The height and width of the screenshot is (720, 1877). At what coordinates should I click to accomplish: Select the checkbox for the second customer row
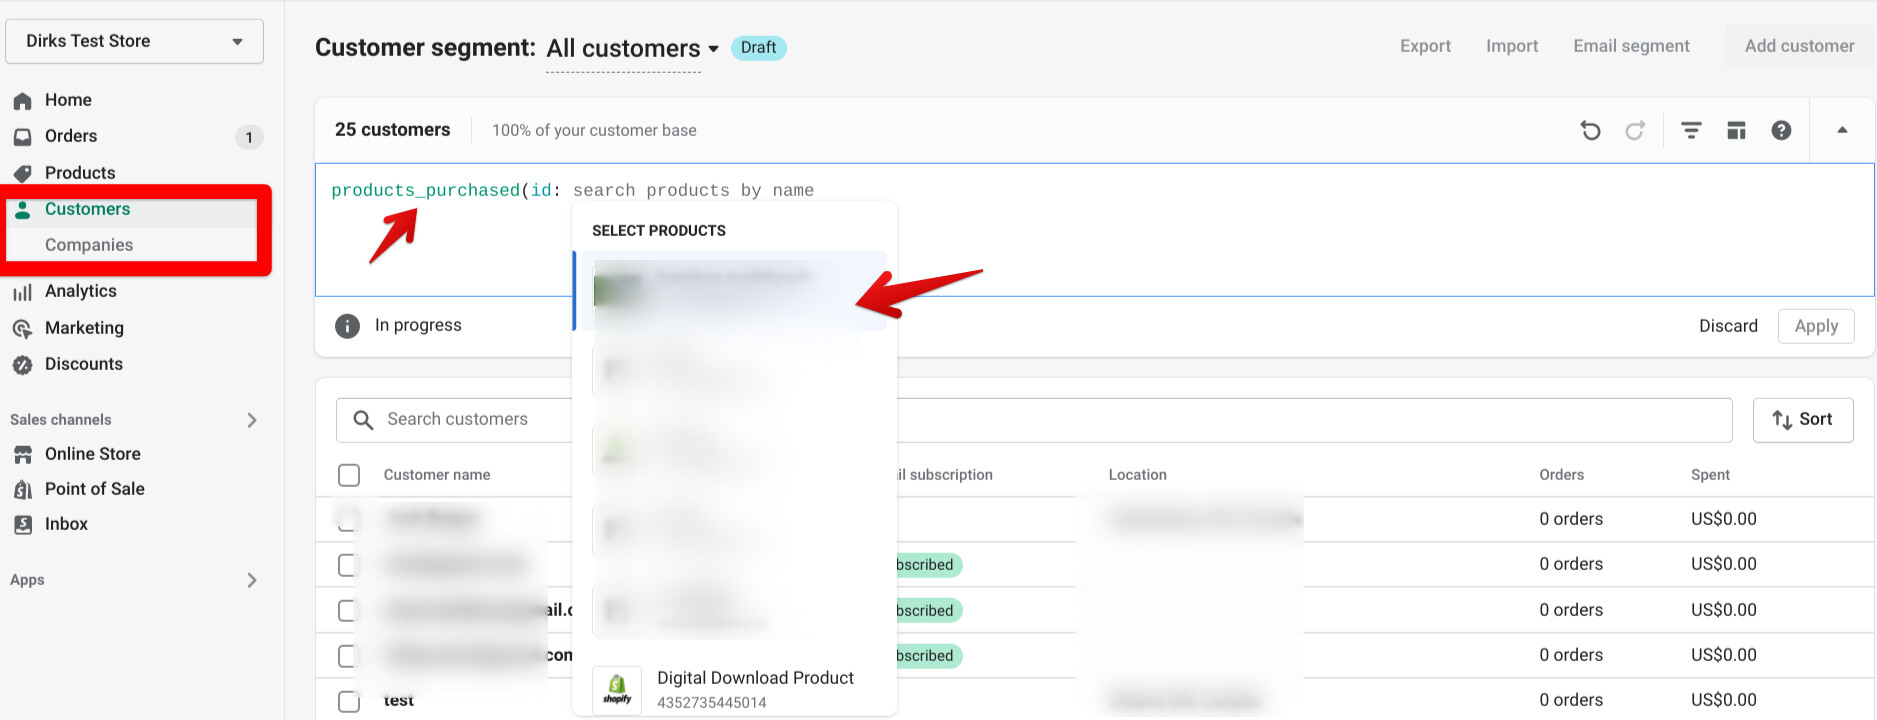point(347,565)
